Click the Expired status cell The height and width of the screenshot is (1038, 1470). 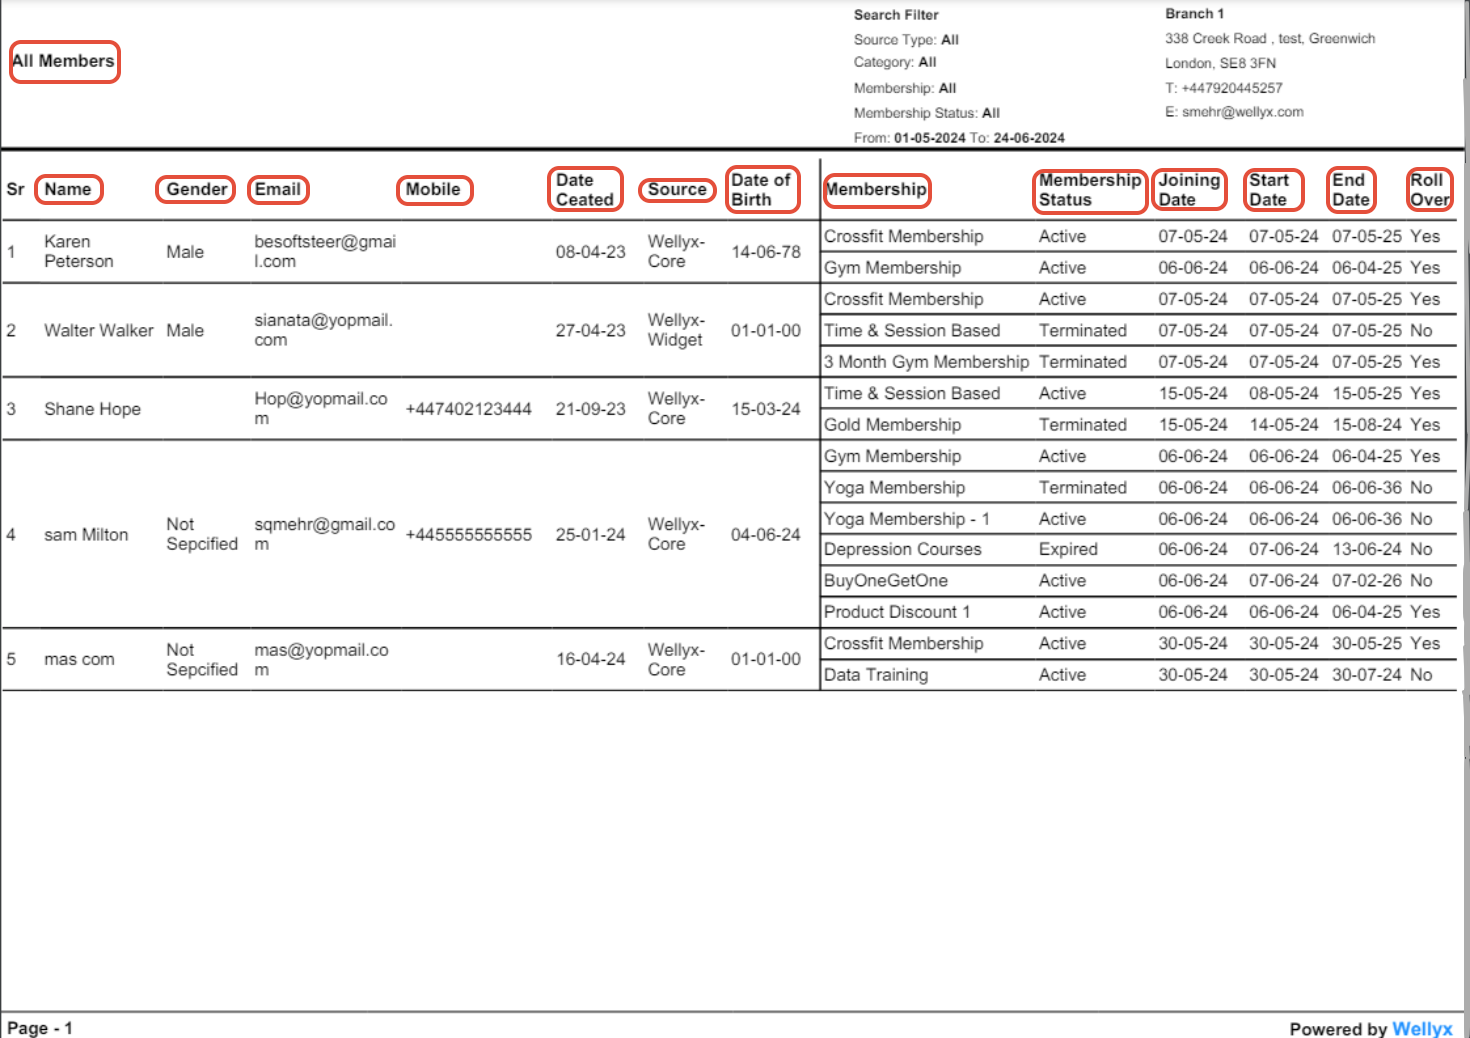point(1068,550)
